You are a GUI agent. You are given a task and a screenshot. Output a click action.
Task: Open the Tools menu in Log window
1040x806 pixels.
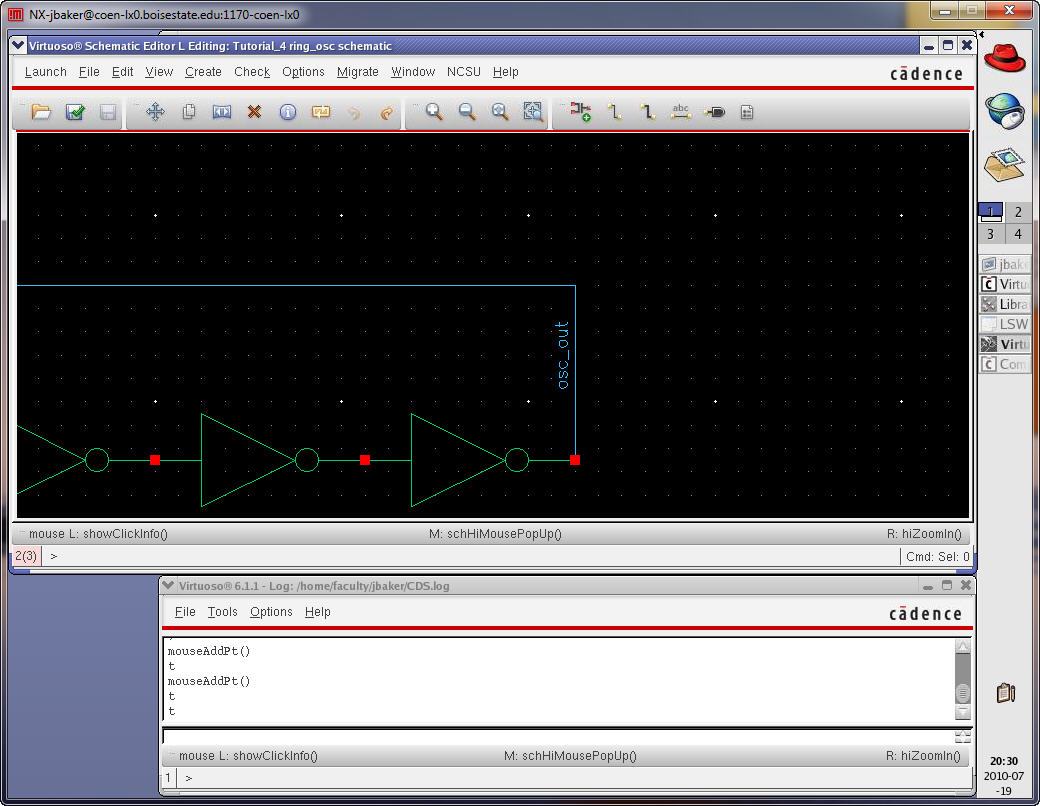point(222,612)
